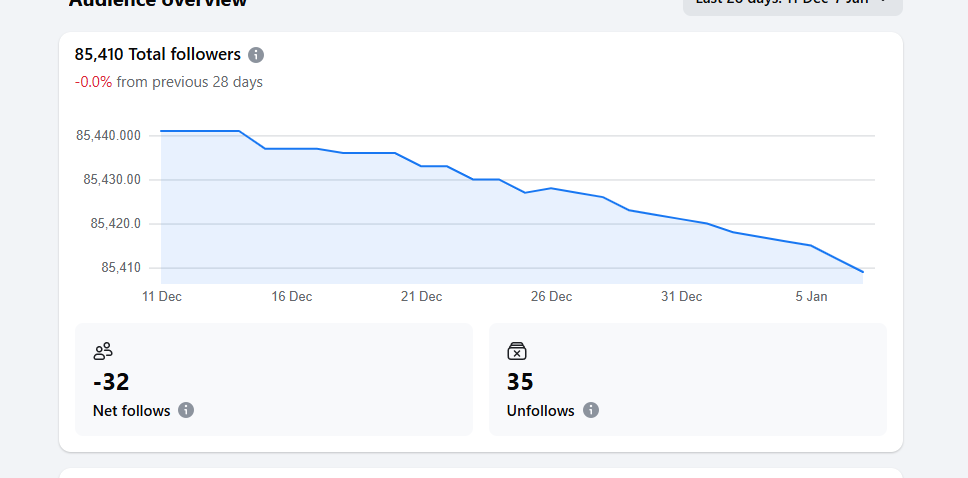Click the box-x icon above Unfollows count
This screenshot has width=968, height=478.
click(517, 351)
